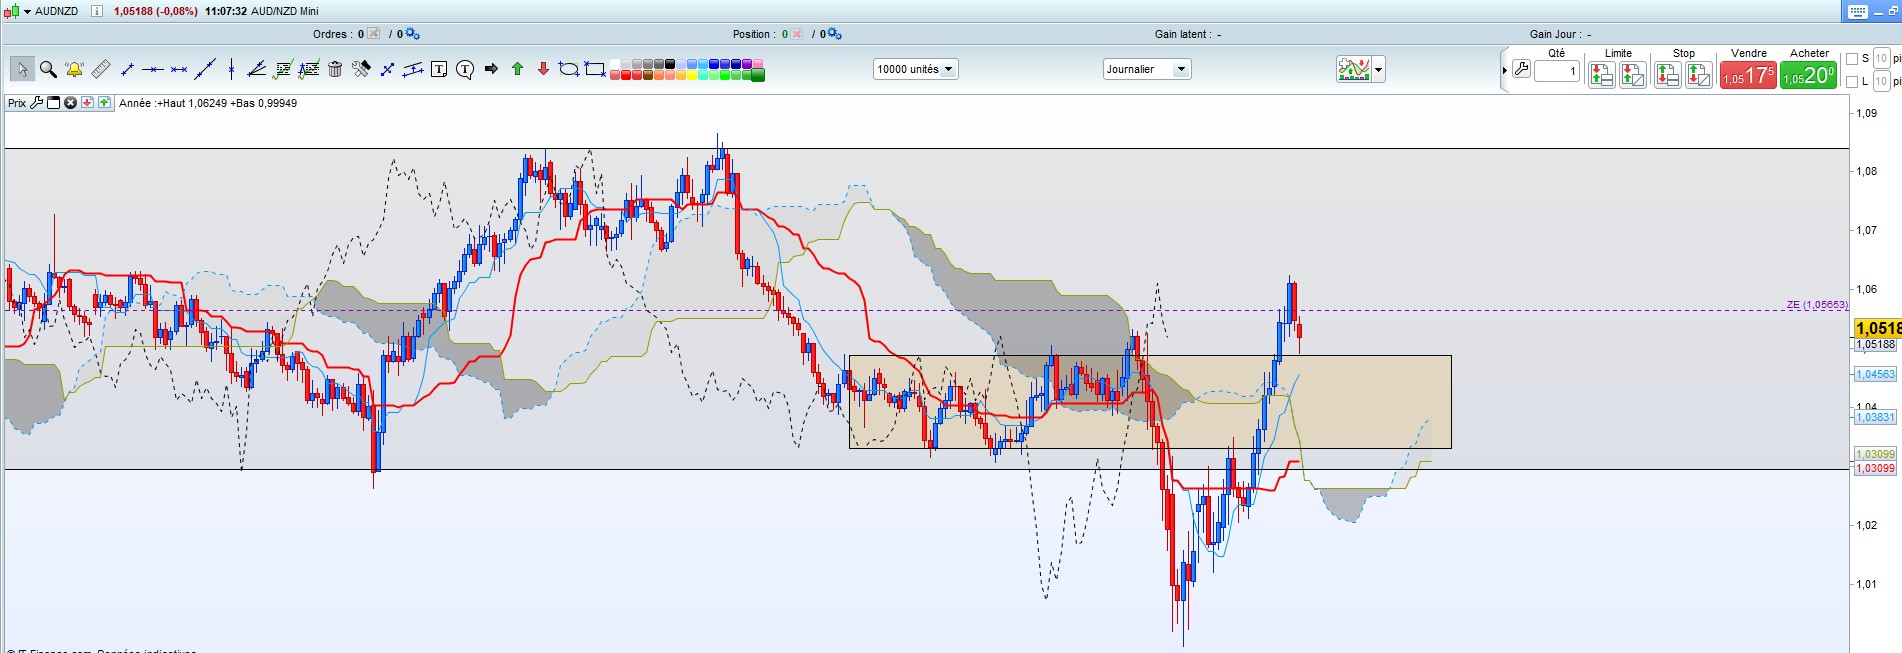The image size is (1902, 653).
Task: Tick the S checkbox
Action: [1852, 59]
